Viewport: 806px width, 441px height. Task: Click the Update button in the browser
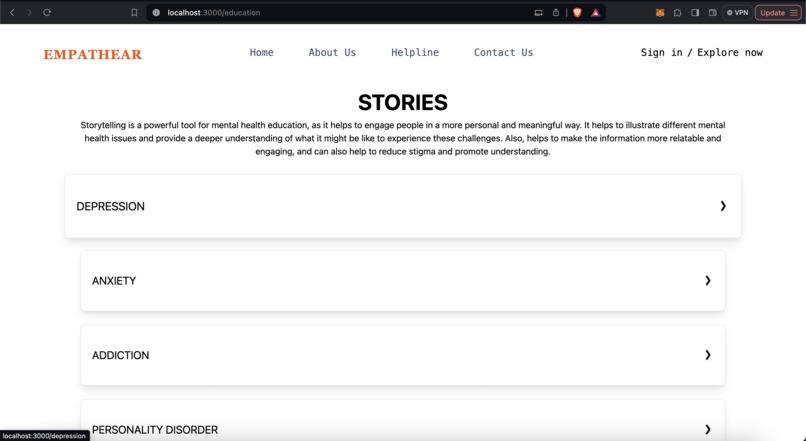pyautogui.click(x=778, y=13)
